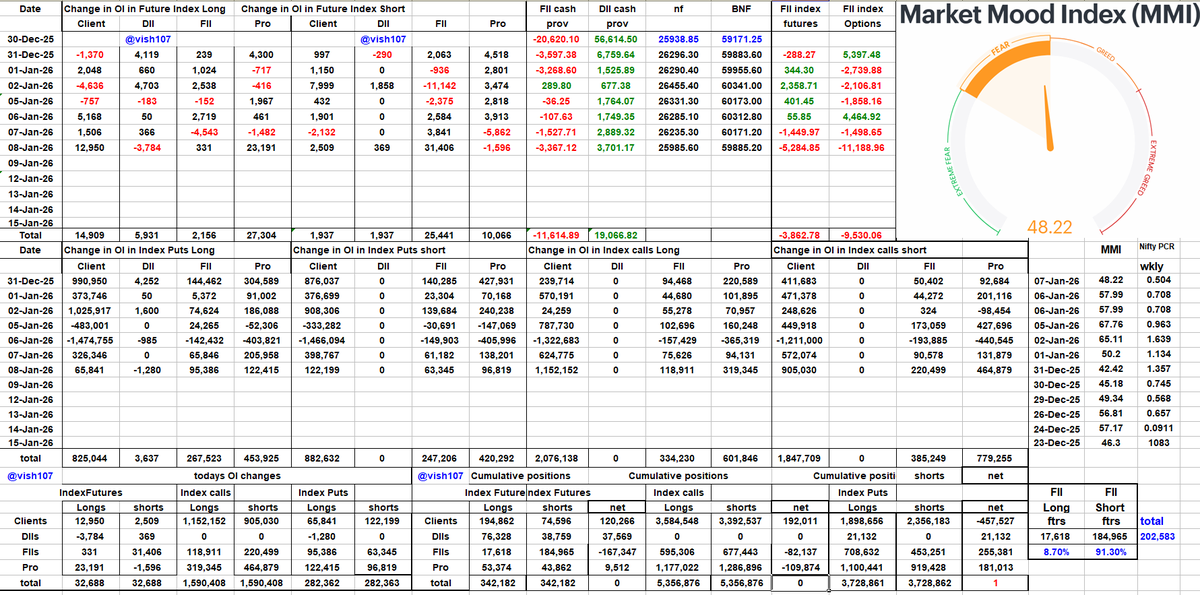Click FII cash total -11,614.89

click(x=558, y=233)
